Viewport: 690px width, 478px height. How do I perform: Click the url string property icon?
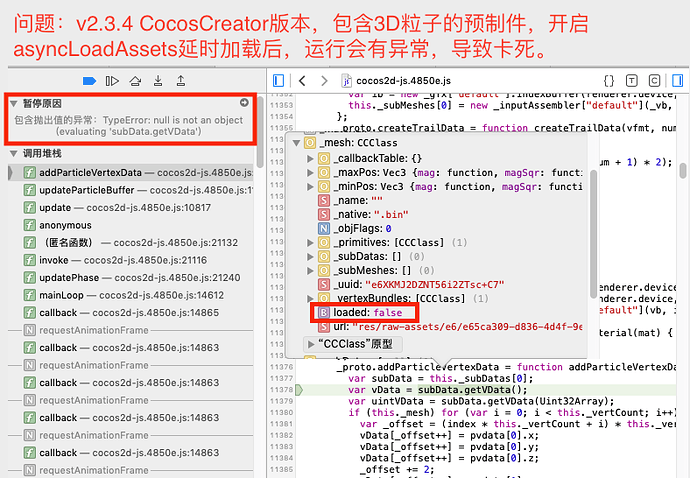[x=324, y=327]
